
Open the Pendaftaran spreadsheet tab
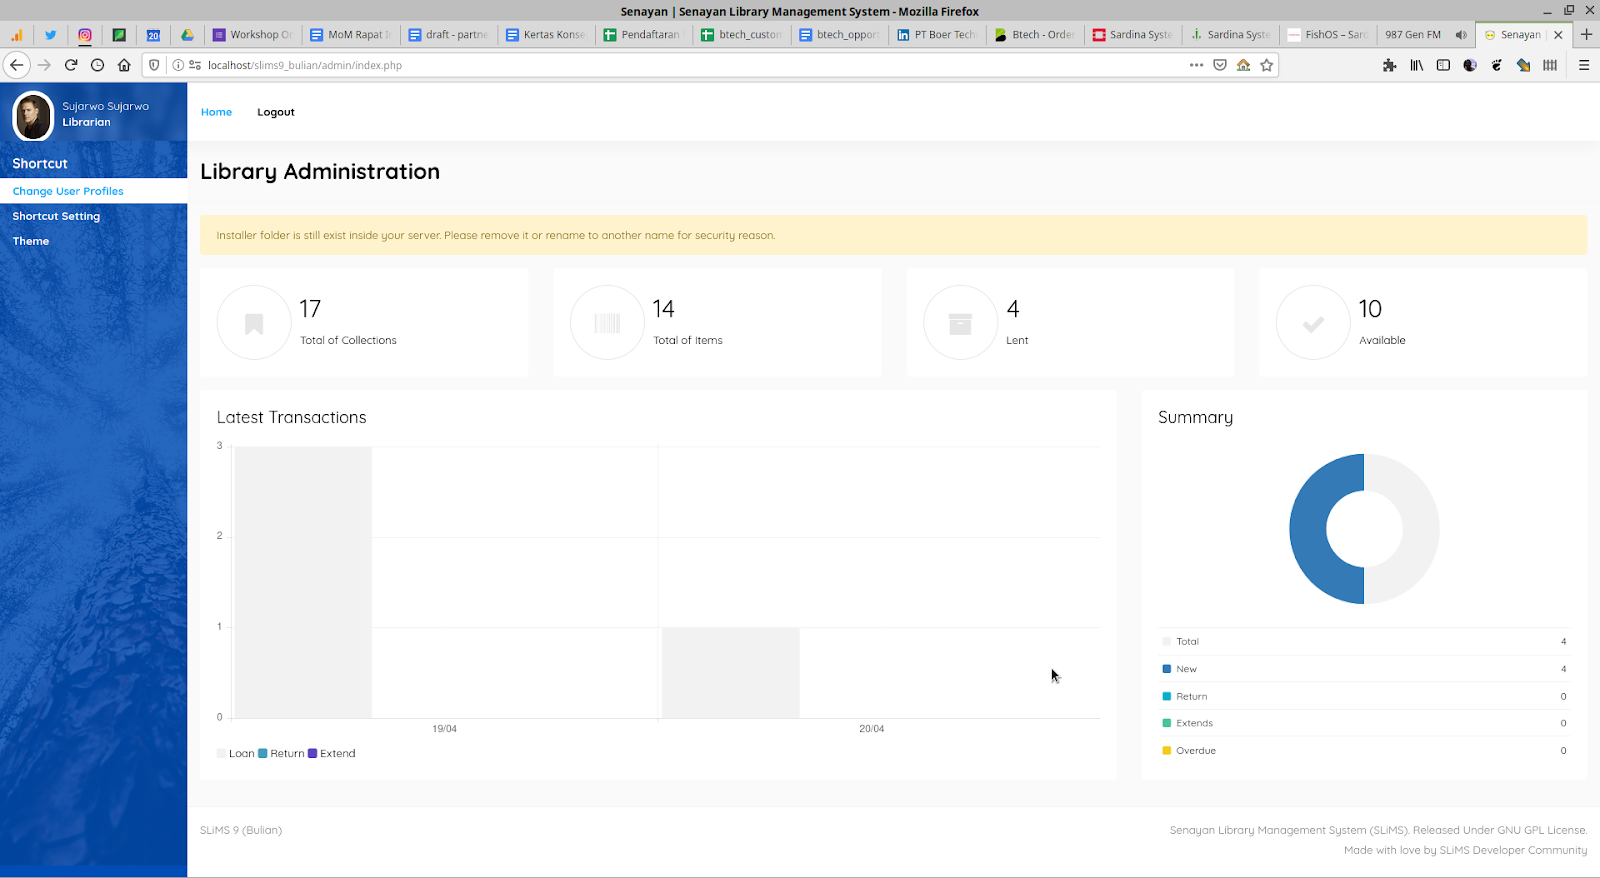[644, 34]
